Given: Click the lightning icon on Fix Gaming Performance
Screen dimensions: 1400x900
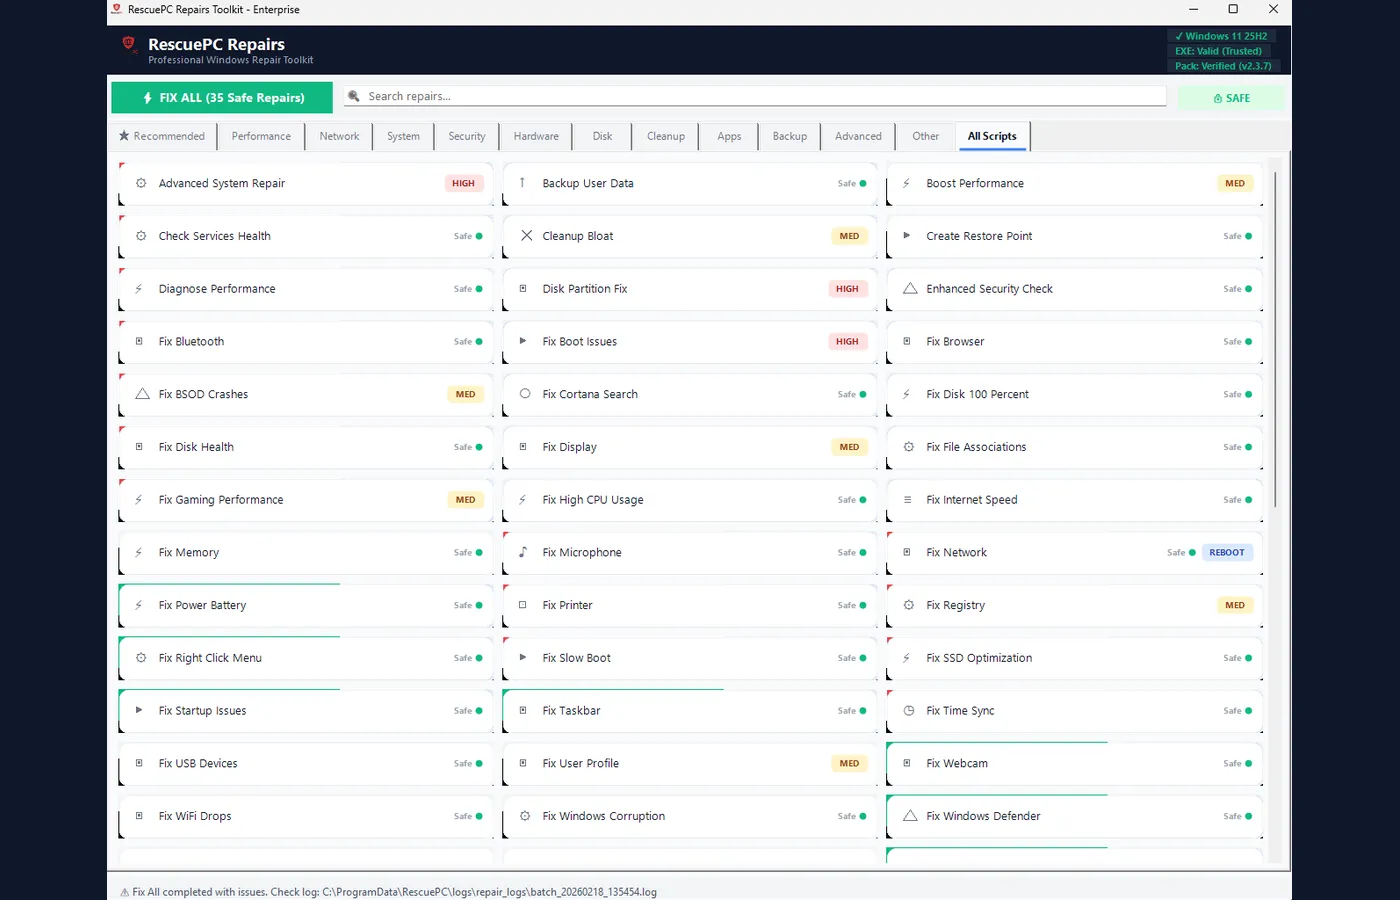Looking at the screenshot, I should pos(139,500).
